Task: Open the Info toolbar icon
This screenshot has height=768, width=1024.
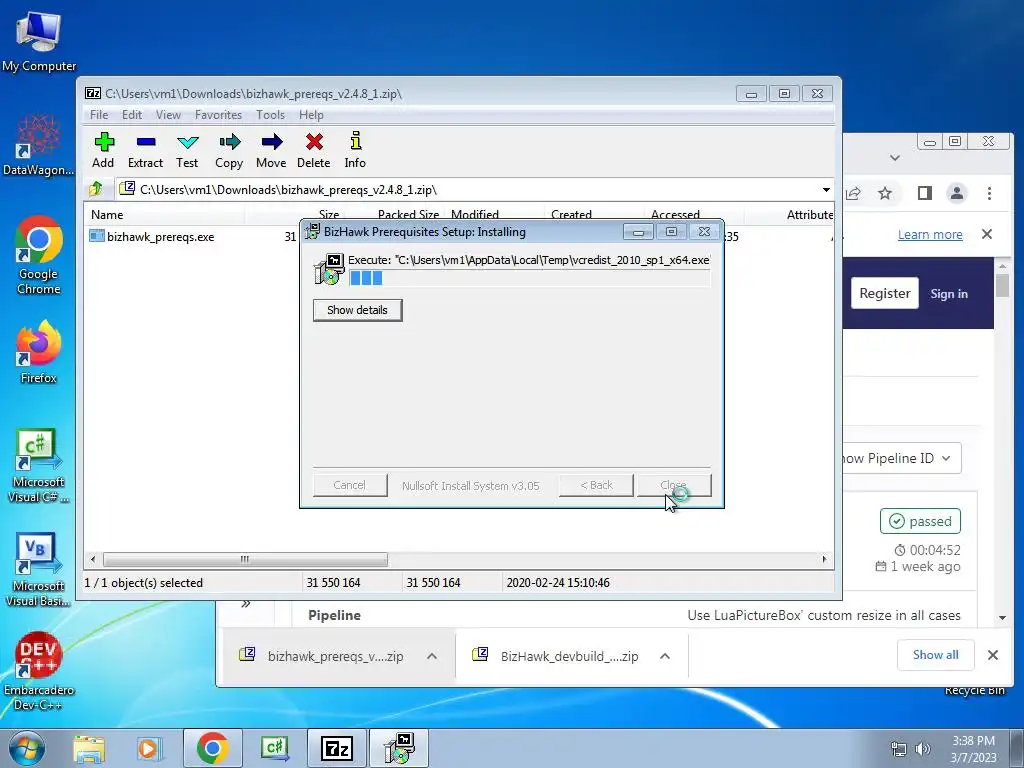Action: tap(355, 150)
